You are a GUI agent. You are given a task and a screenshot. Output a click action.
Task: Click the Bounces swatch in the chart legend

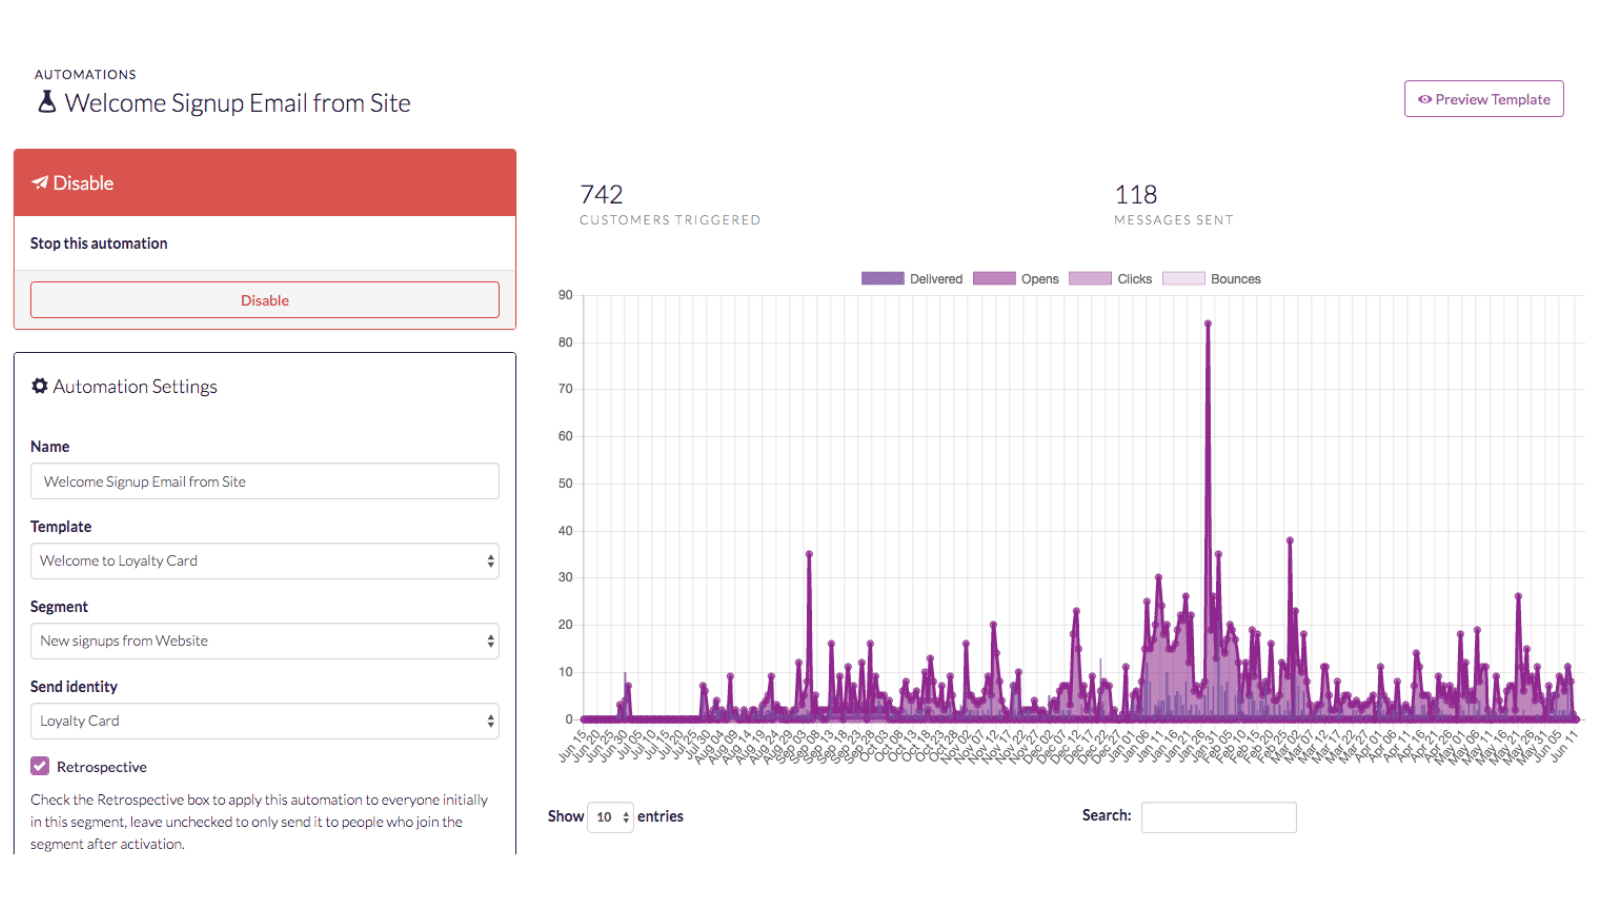(x=1182, y=279)
